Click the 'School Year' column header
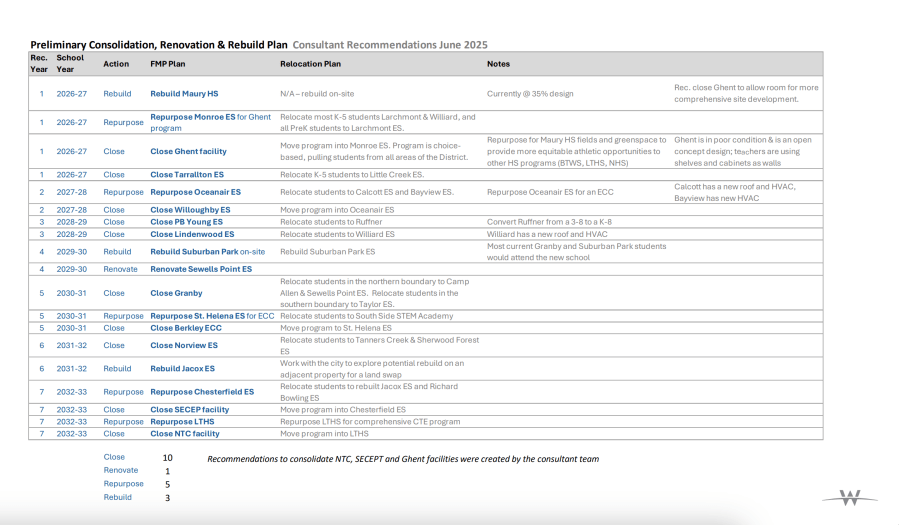The height and width of the screenshot is (525, 899). (70, 64)
